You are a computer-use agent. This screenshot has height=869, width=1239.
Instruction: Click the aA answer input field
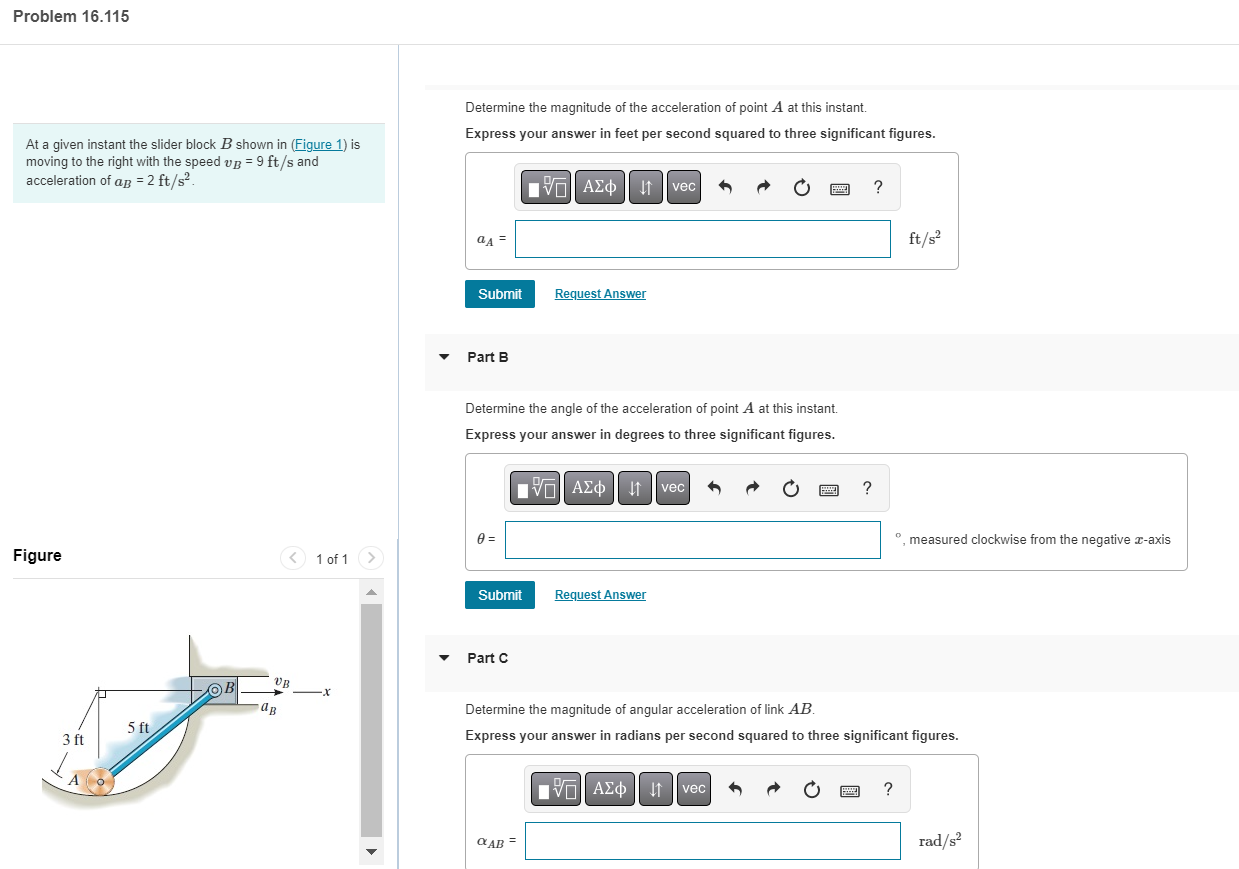(702, 238)
